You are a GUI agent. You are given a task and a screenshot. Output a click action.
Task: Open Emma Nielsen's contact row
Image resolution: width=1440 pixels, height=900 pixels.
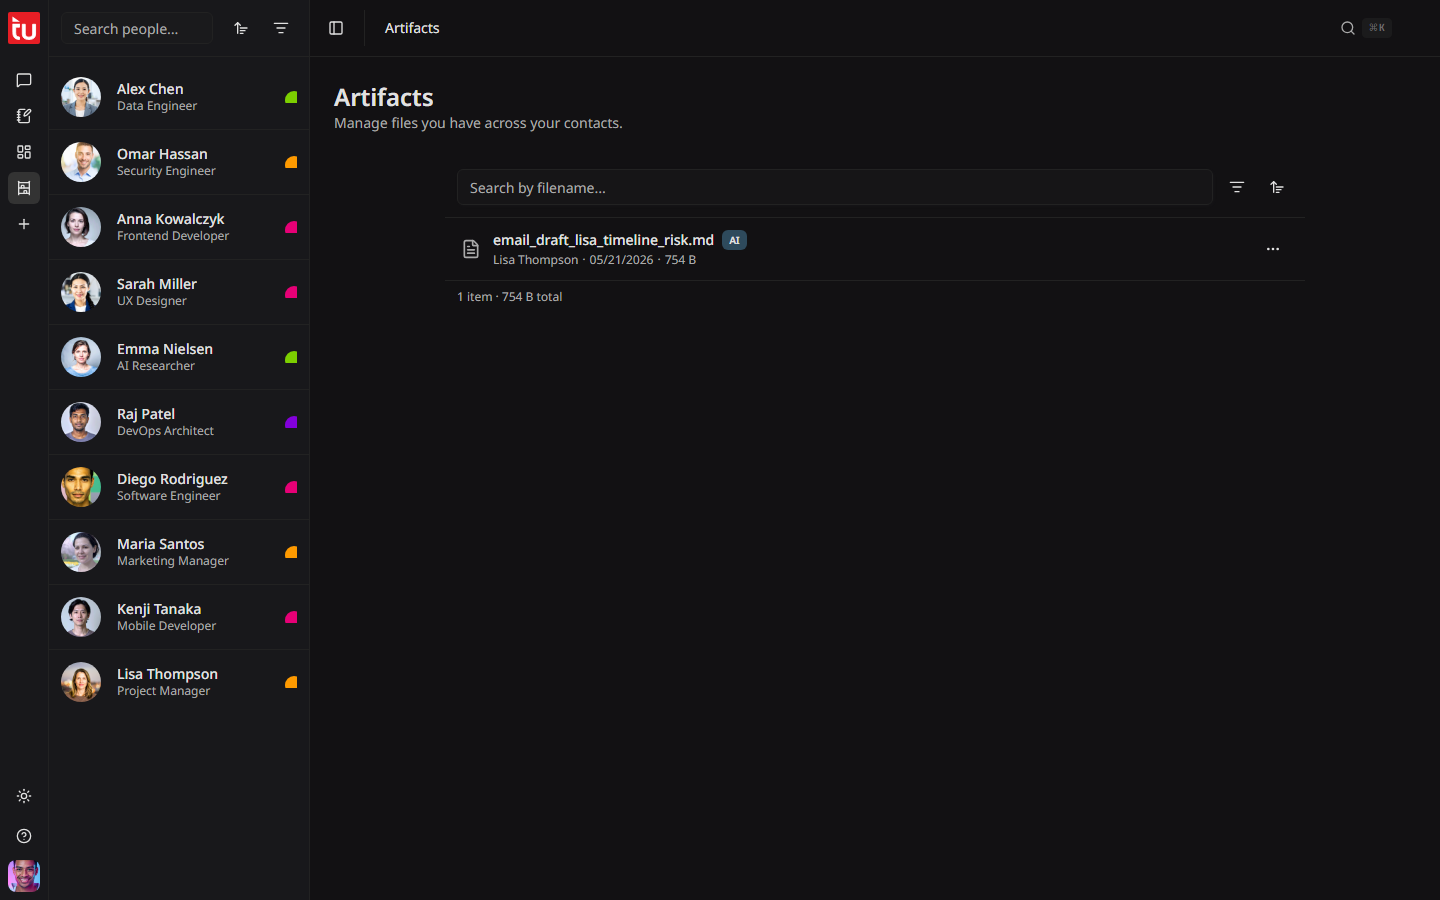click(x=179, y=357)
